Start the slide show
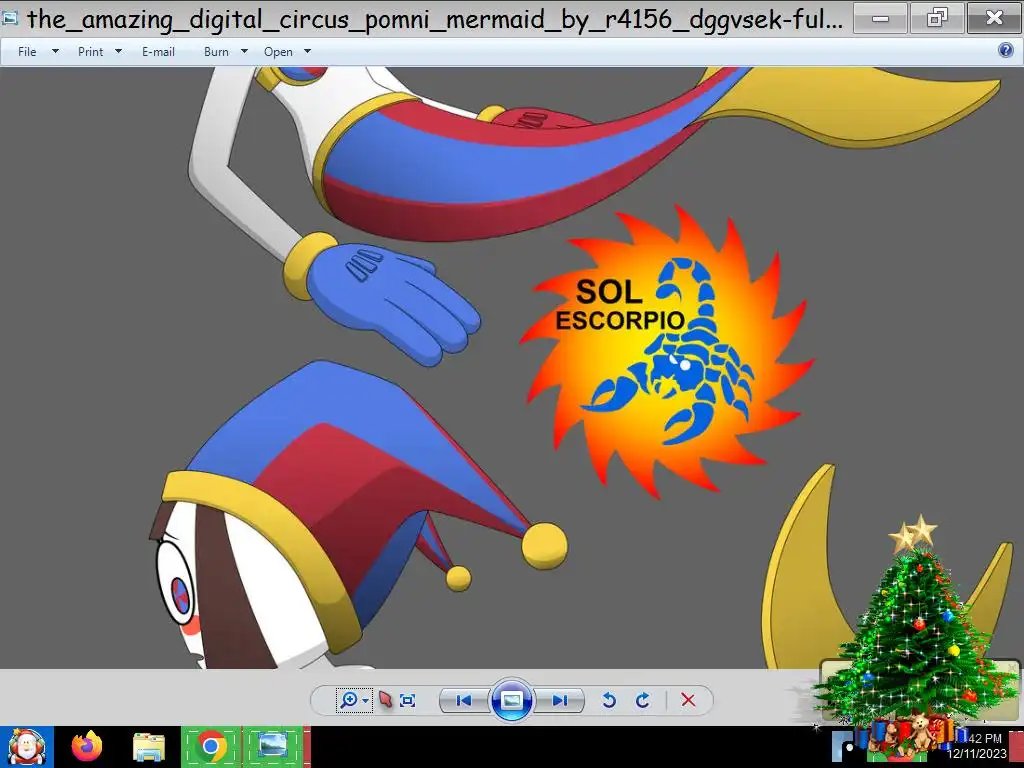The height and width of the screenshot is (768, 1024). point(511,700)
